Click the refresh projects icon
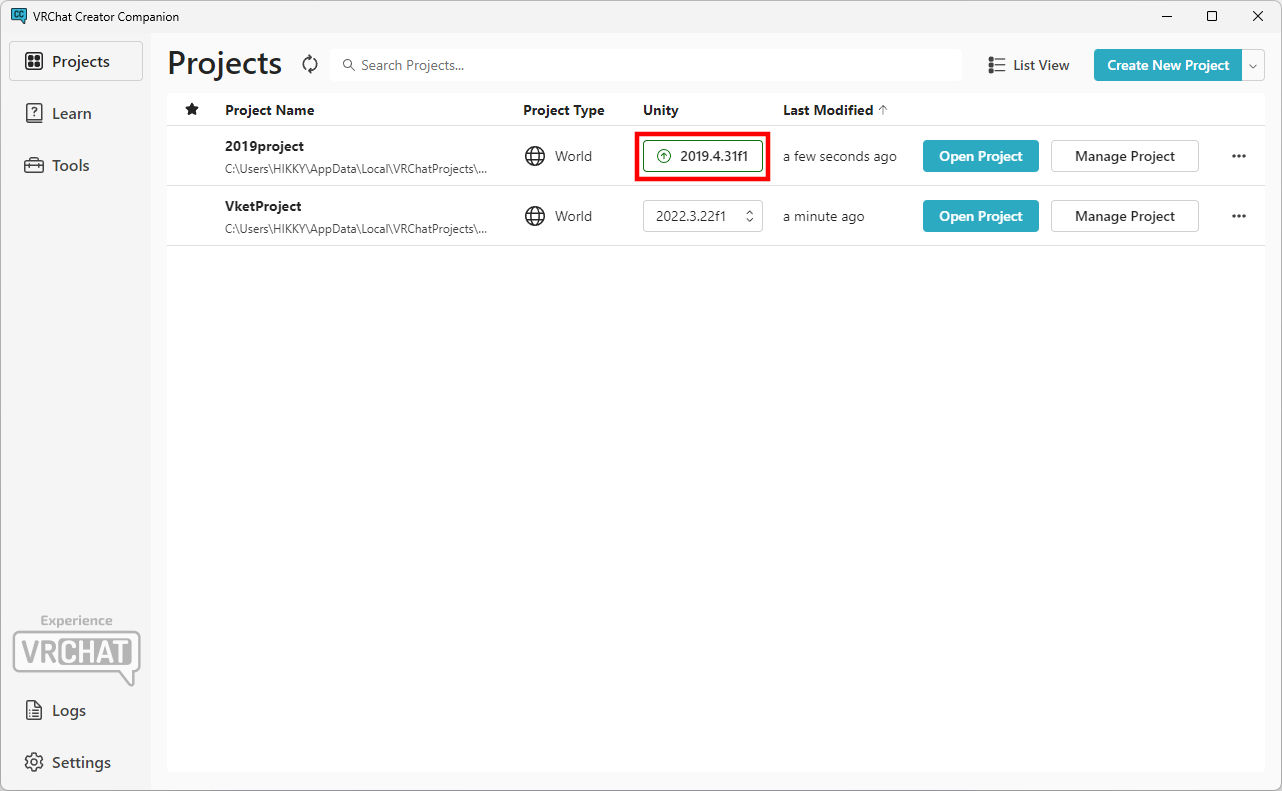 click(310, 65)
